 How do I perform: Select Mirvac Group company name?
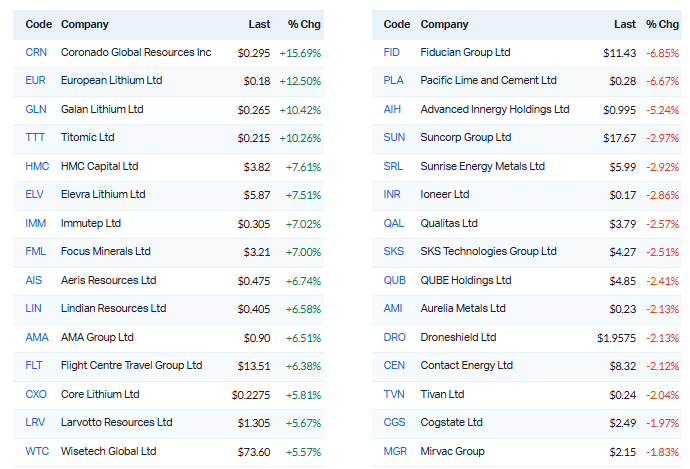click(x=452, y=451)
